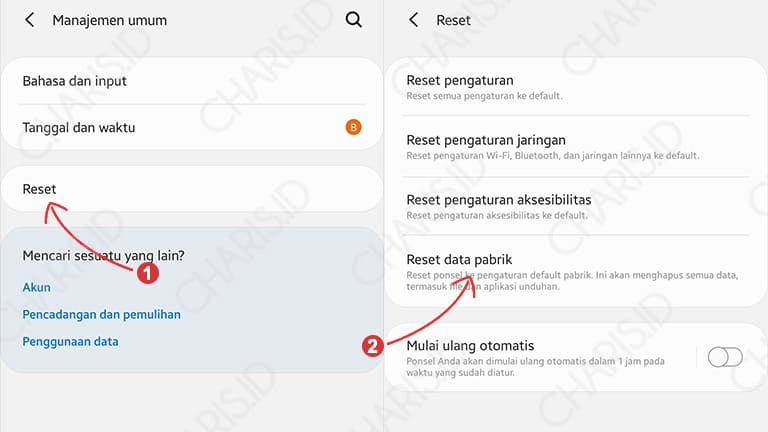Open the Reset menu entry
768x432 pixels.
point(192,189)
